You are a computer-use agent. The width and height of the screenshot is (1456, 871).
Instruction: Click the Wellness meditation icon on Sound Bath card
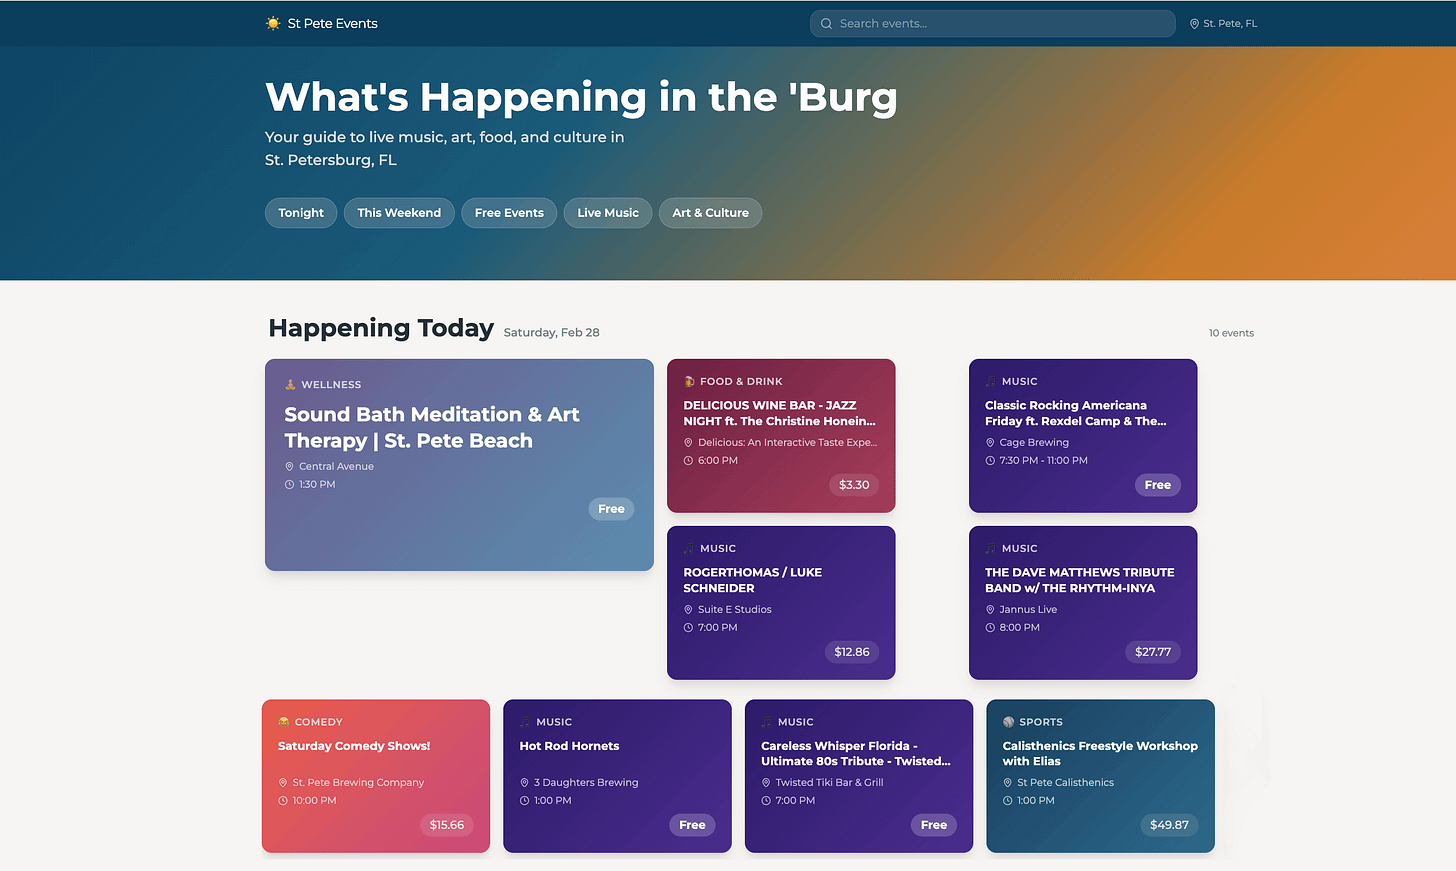pos(290,384)
